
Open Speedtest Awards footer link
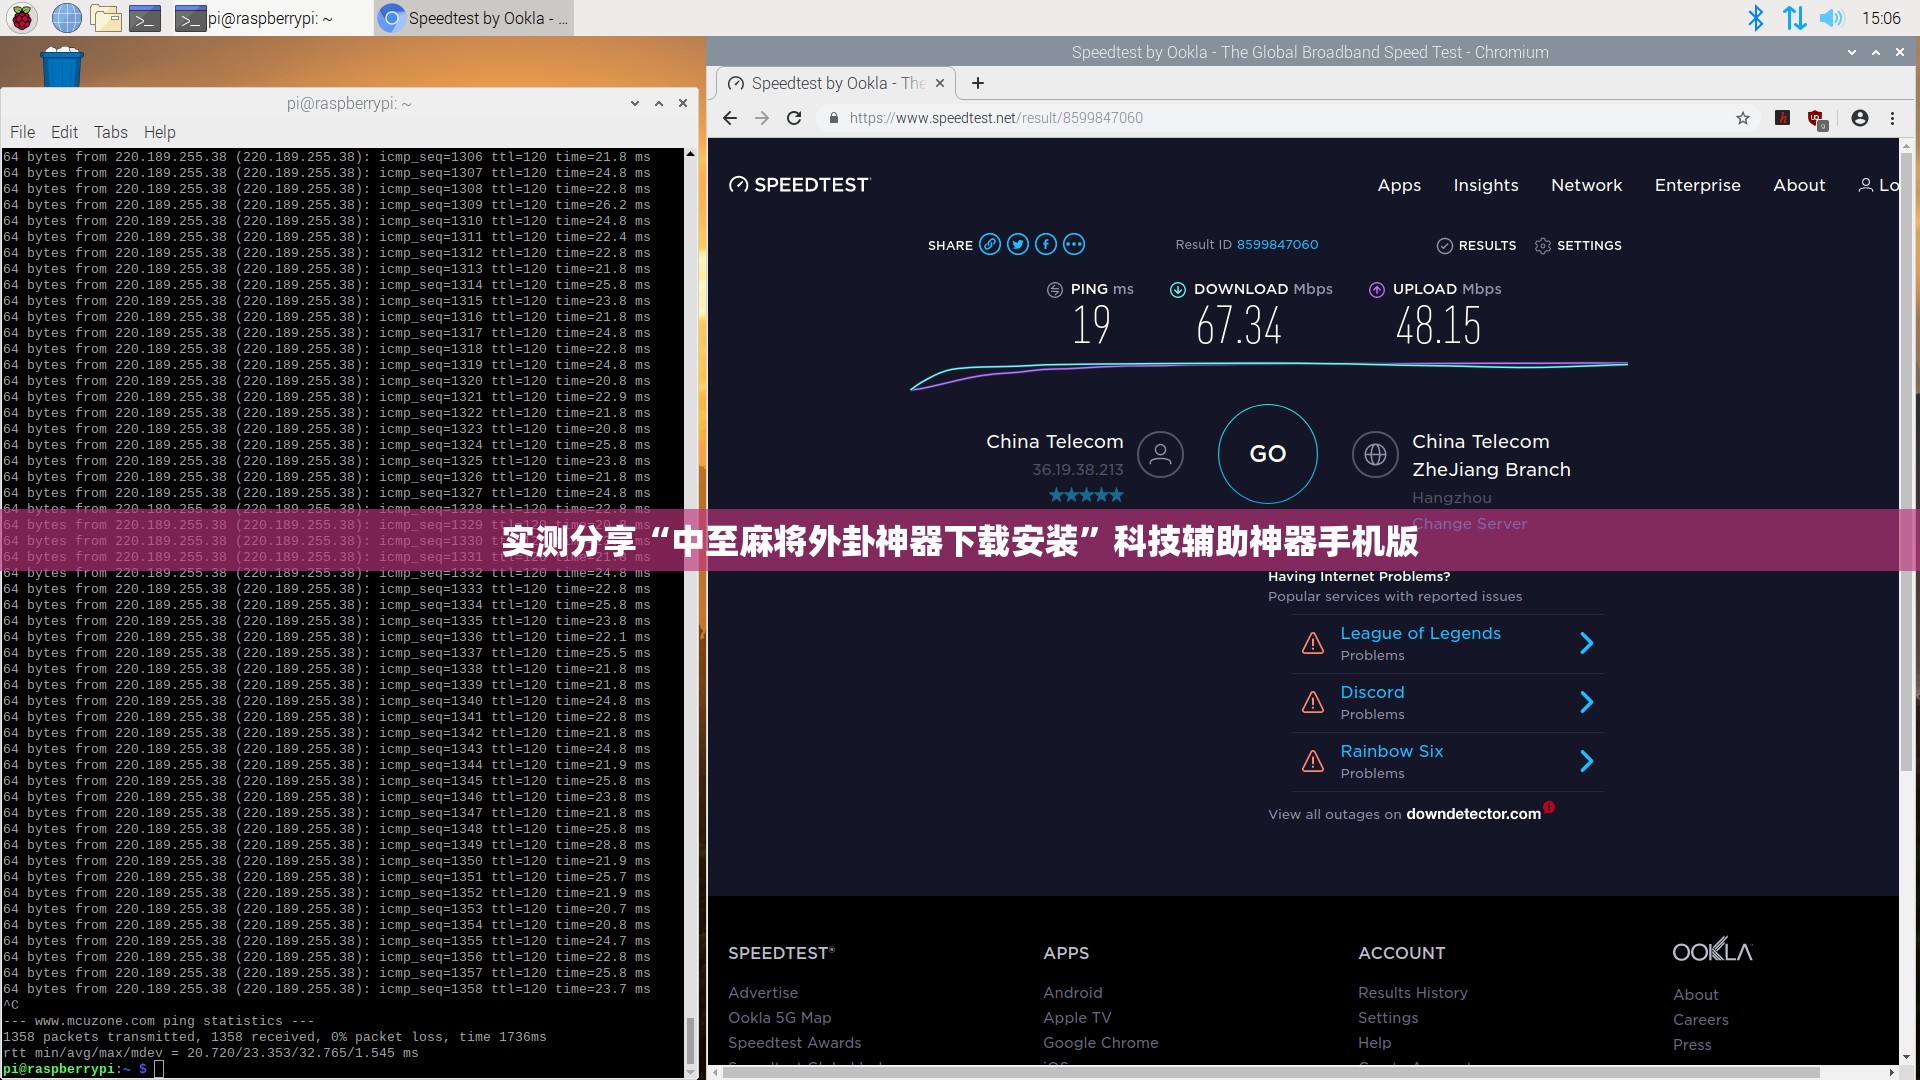click(x=795, y=1043)
